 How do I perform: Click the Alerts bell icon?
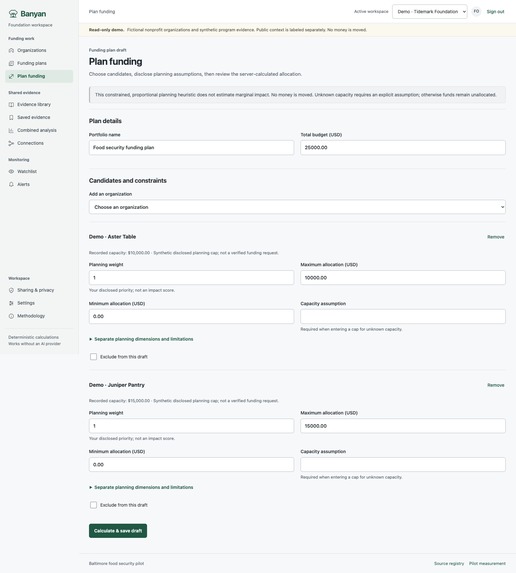click(x=11, y=185)
